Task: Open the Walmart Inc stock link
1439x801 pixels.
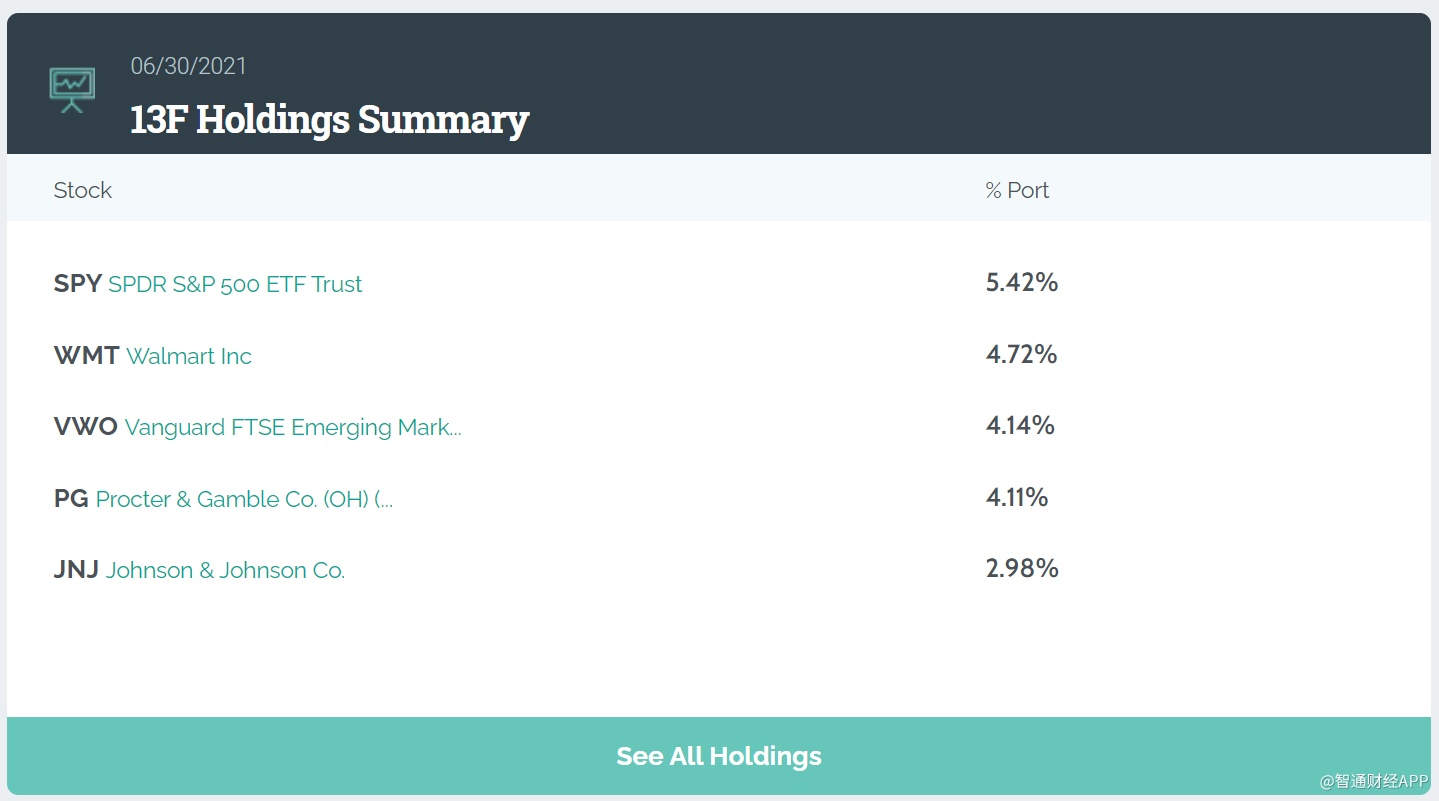Action: coord(189,356)
